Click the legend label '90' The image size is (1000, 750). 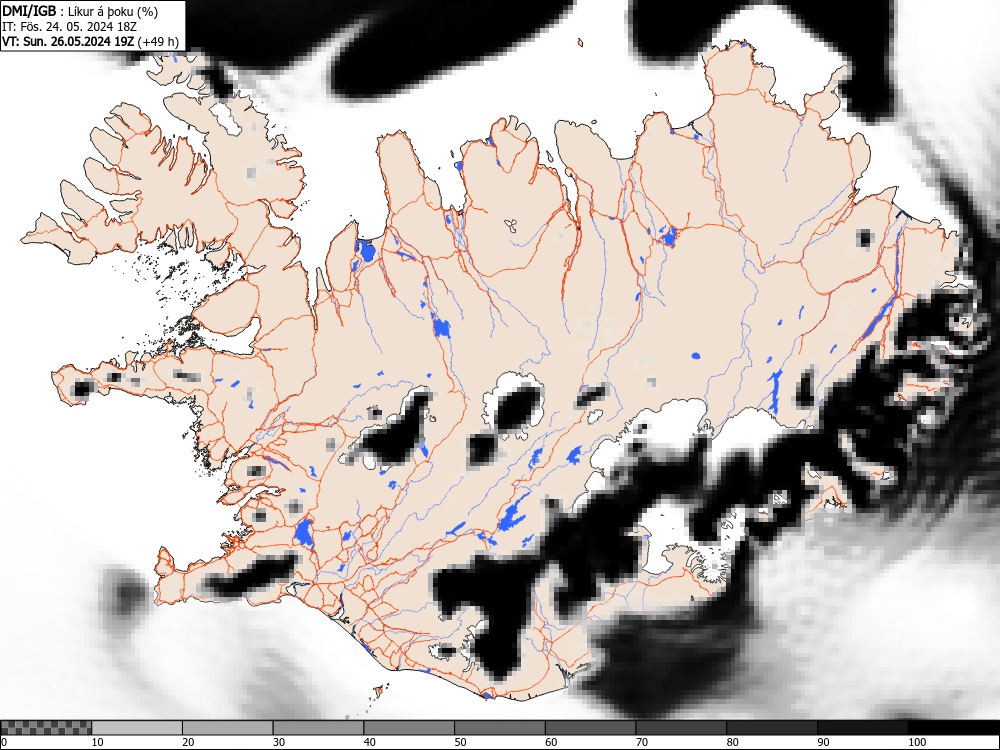(x=823, y=742)
